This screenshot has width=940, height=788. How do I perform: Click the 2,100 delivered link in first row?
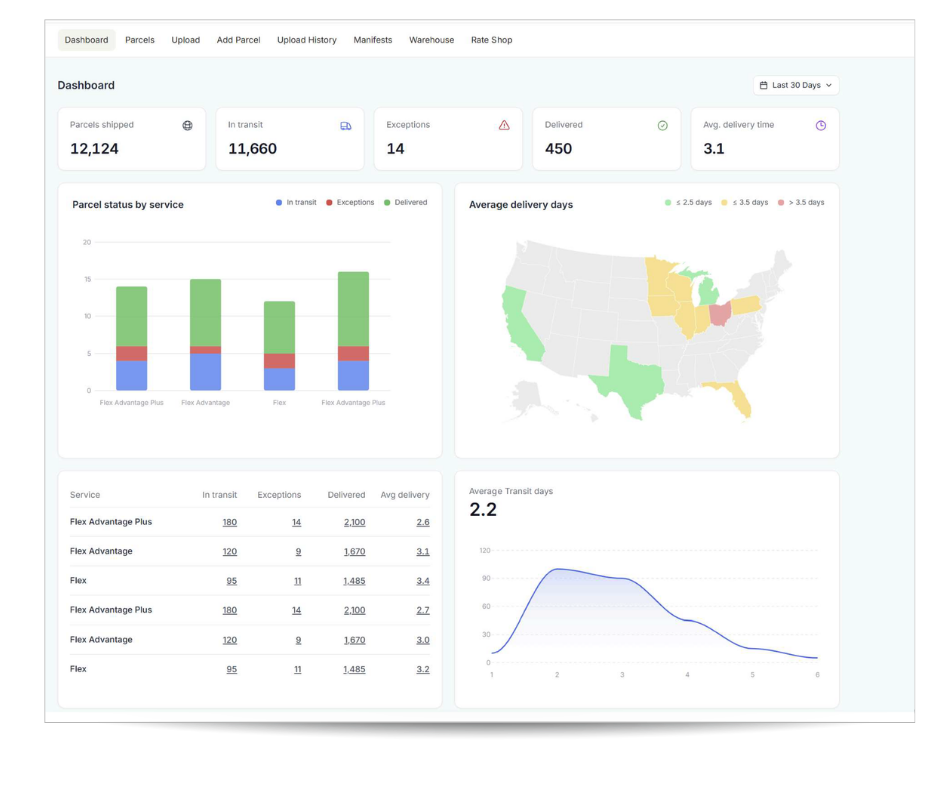coord(354,522)
